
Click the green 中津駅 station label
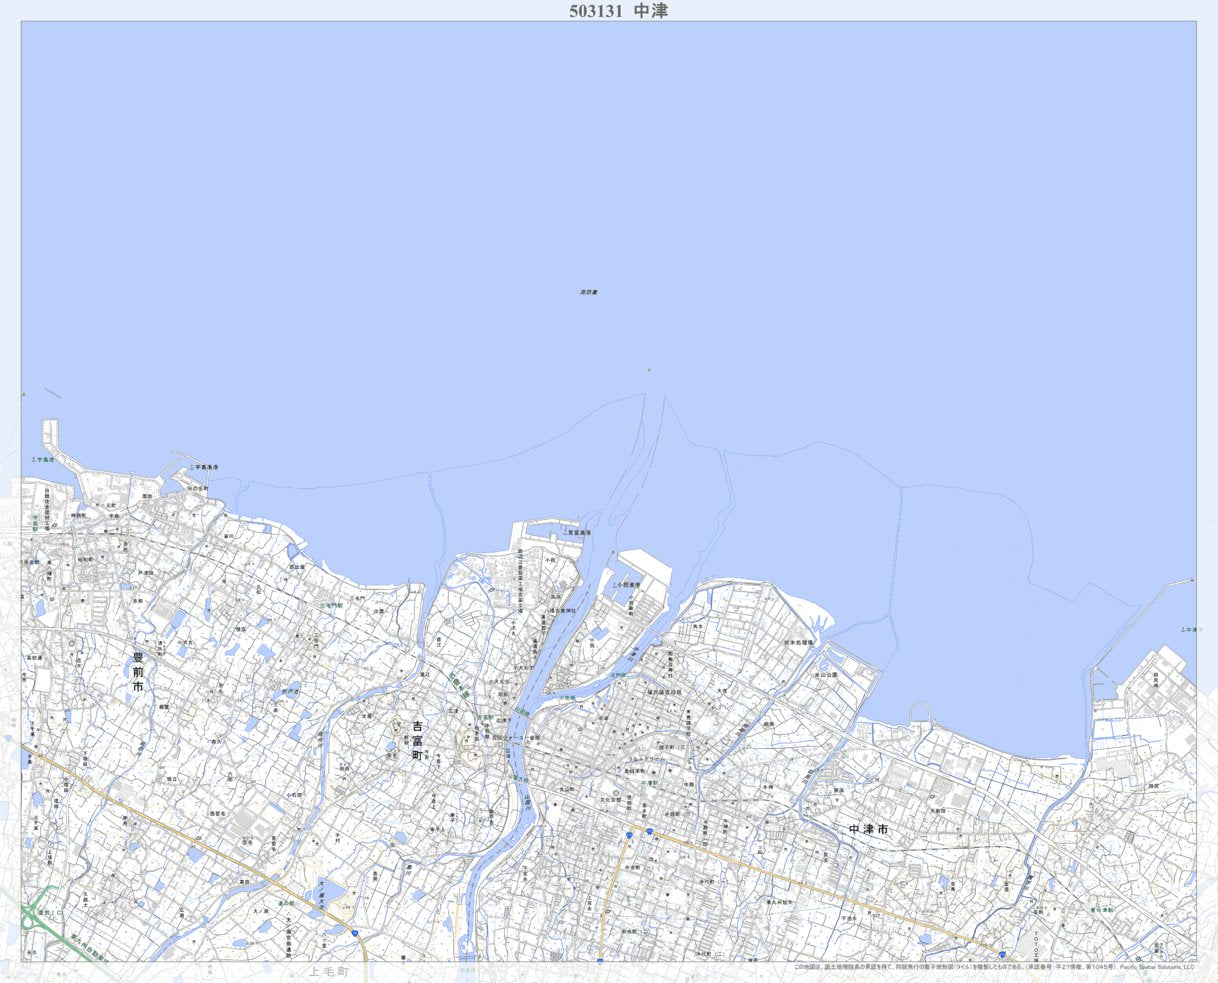point(650,783)
